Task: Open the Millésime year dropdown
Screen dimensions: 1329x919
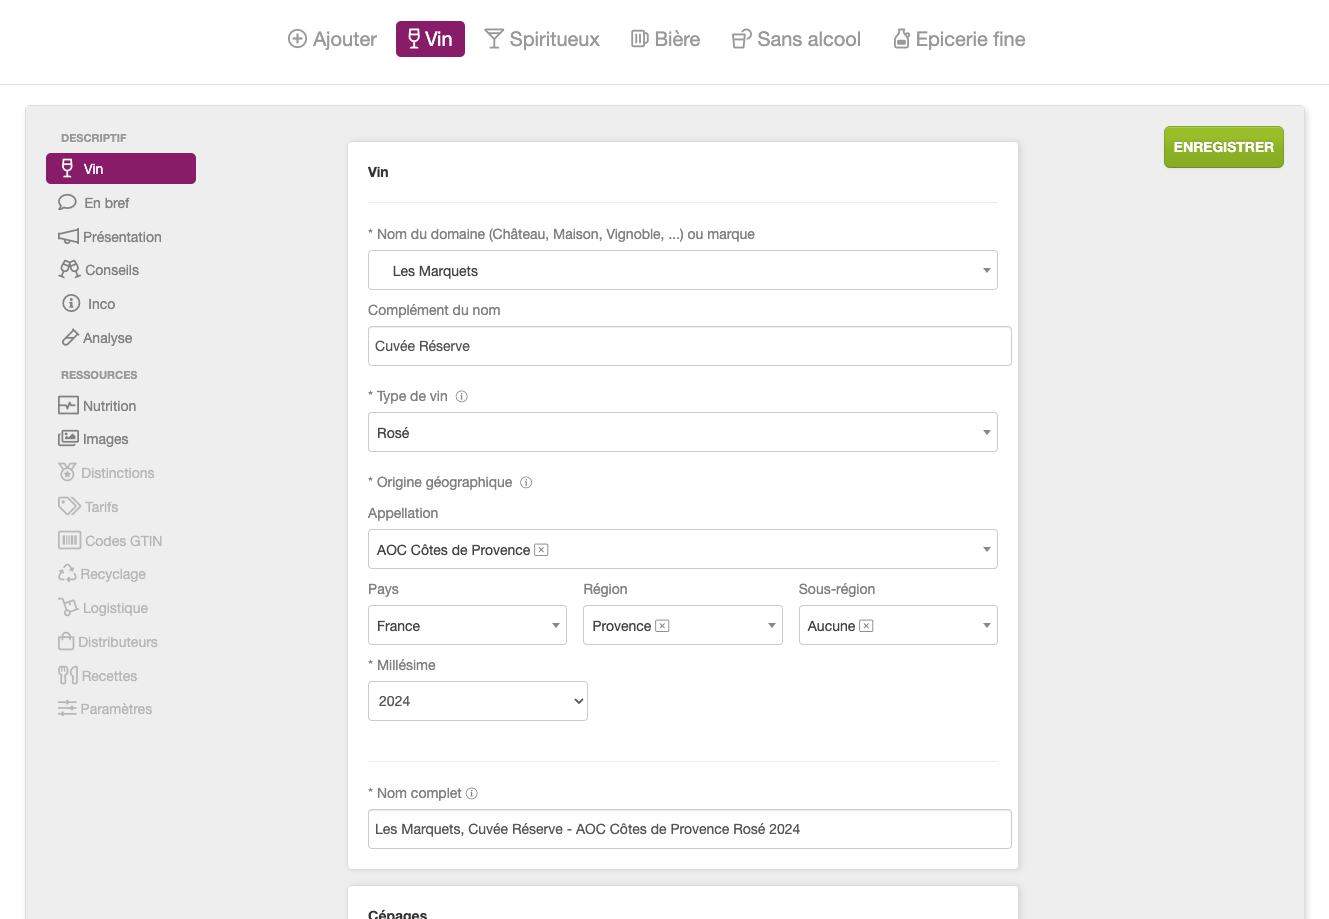Action: tap(478, 701)
